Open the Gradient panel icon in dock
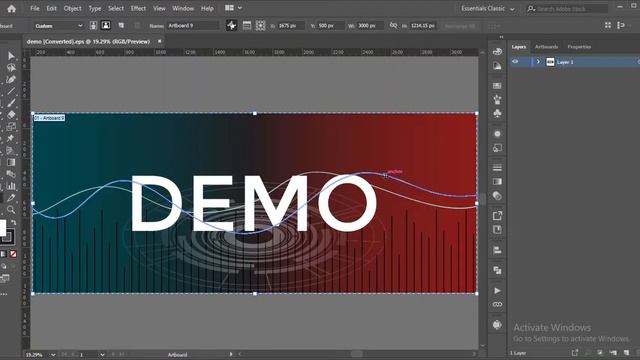The height and width of the screenshot is (360, 640). [497, 182]
